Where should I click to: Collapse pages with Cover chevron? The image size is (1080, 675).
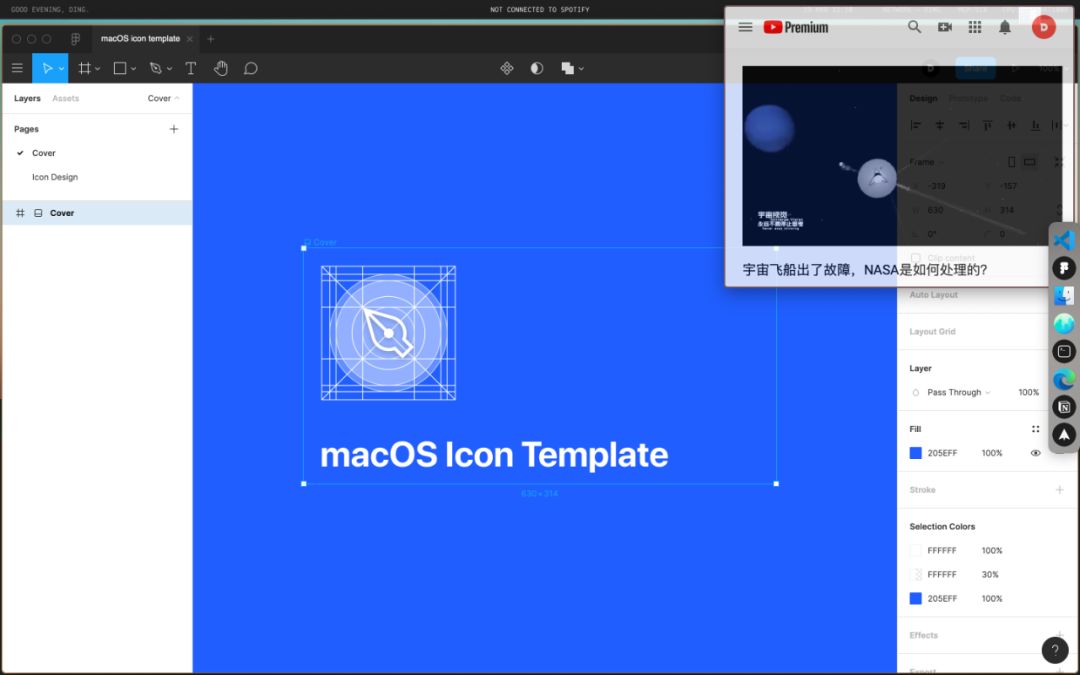tap(177, 98)
